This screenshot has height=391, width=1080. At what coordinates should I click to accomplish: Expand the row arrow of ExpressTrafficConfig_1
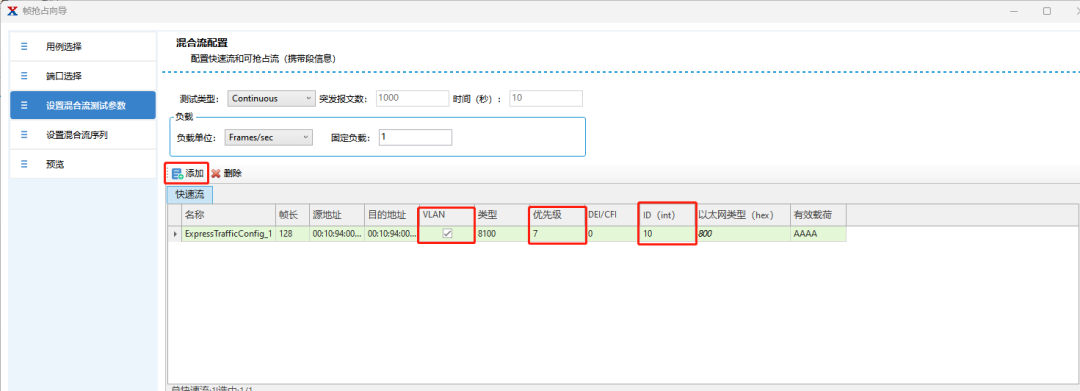pyautogui.click(x=174, y=234)
